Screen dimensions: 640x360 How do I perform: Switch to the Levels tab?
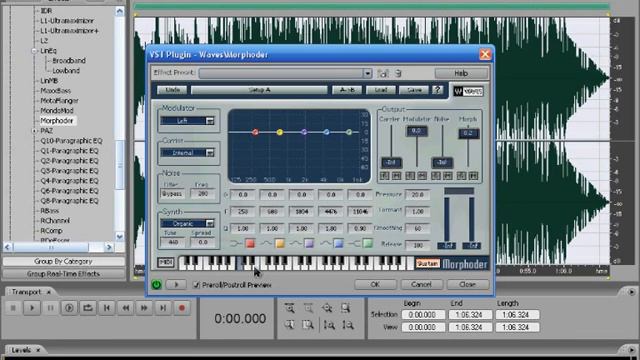tap(21, 350)
